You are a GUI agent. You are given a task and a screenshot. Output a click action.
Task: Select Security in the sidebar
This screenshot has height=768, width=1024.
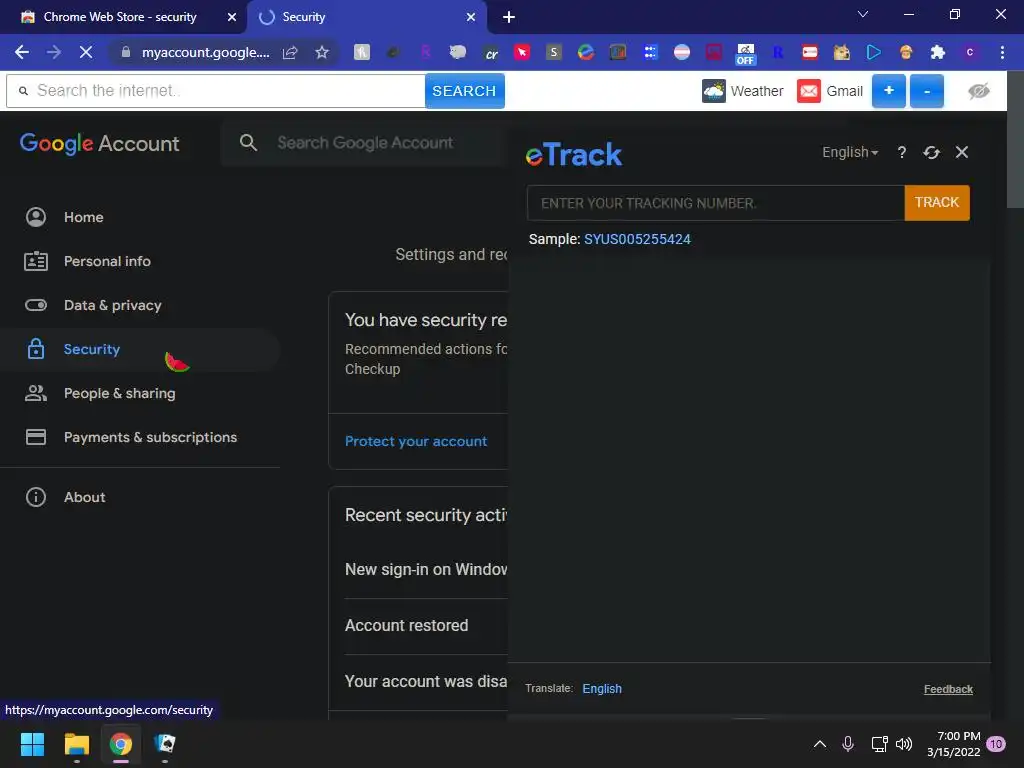[140, 349]
